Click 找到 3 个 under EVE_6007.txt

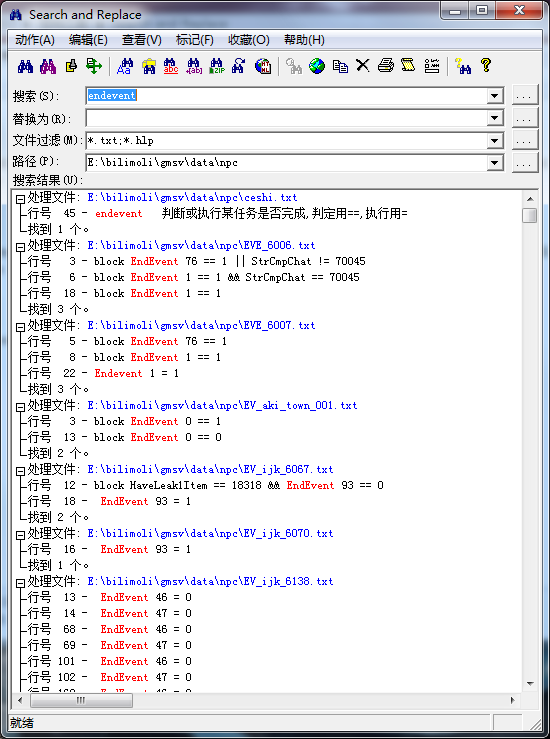58,389
